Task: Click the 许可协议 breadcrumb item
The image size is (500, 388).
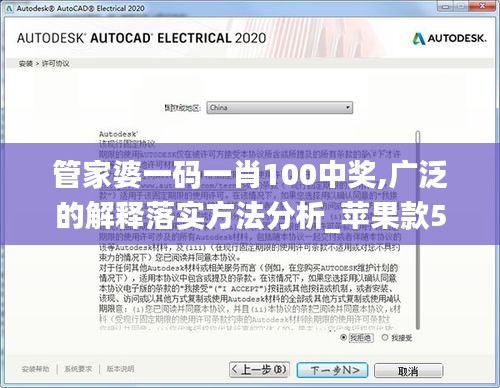Action: [55, 63]
